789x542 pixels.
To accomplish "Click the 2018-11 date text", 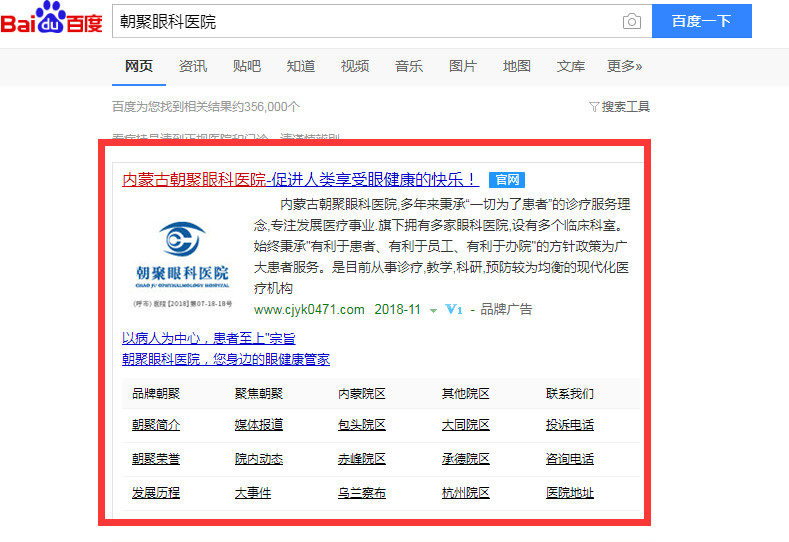I will [398, 309].
